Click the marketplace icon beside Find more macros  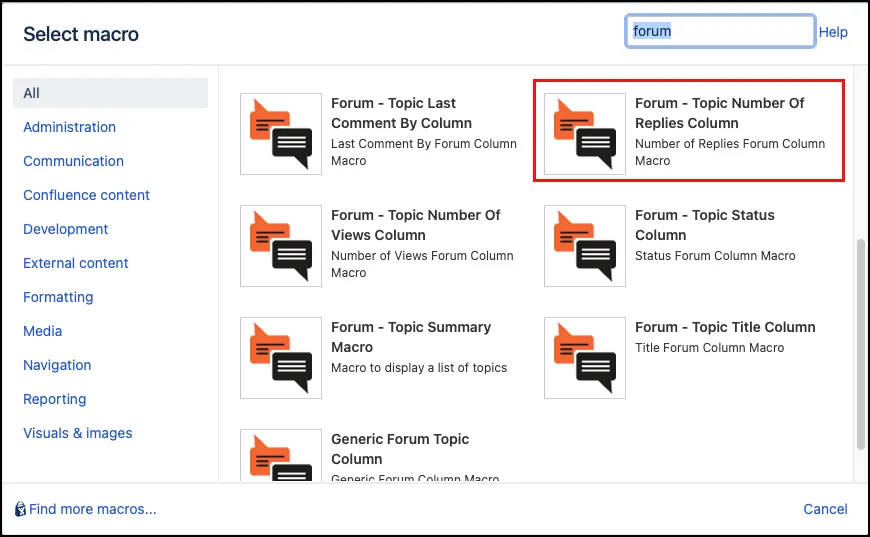(x=20, y=509)
